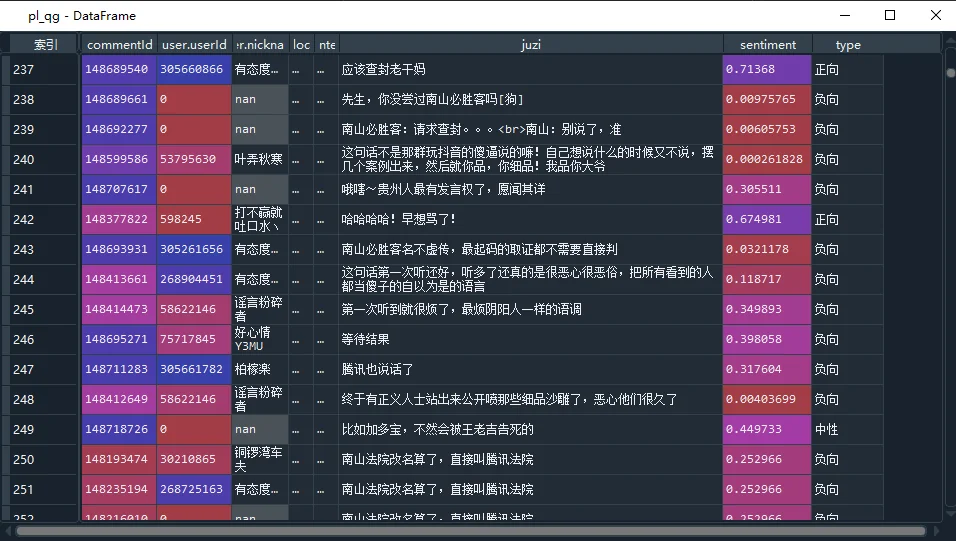This screenshot has width=956, height=541.
Task: Click the vertical scrollbar thumb on right
Action: 950,73
